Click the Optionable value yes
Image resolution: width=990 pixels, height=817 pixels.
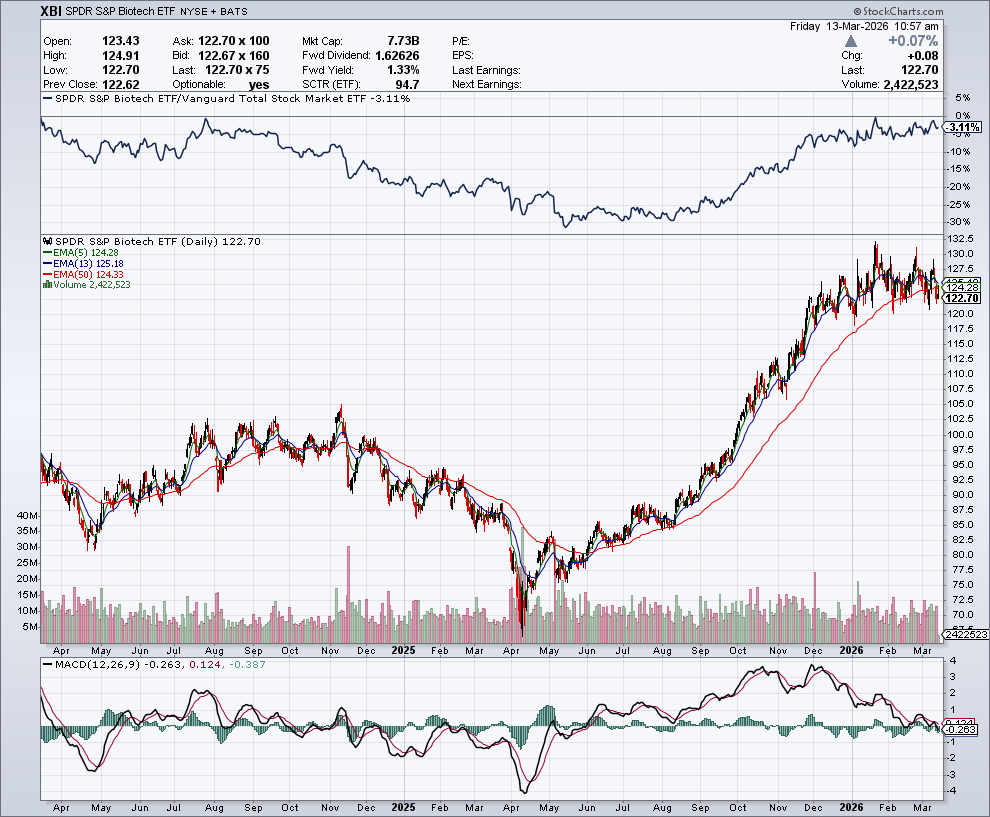259,85
